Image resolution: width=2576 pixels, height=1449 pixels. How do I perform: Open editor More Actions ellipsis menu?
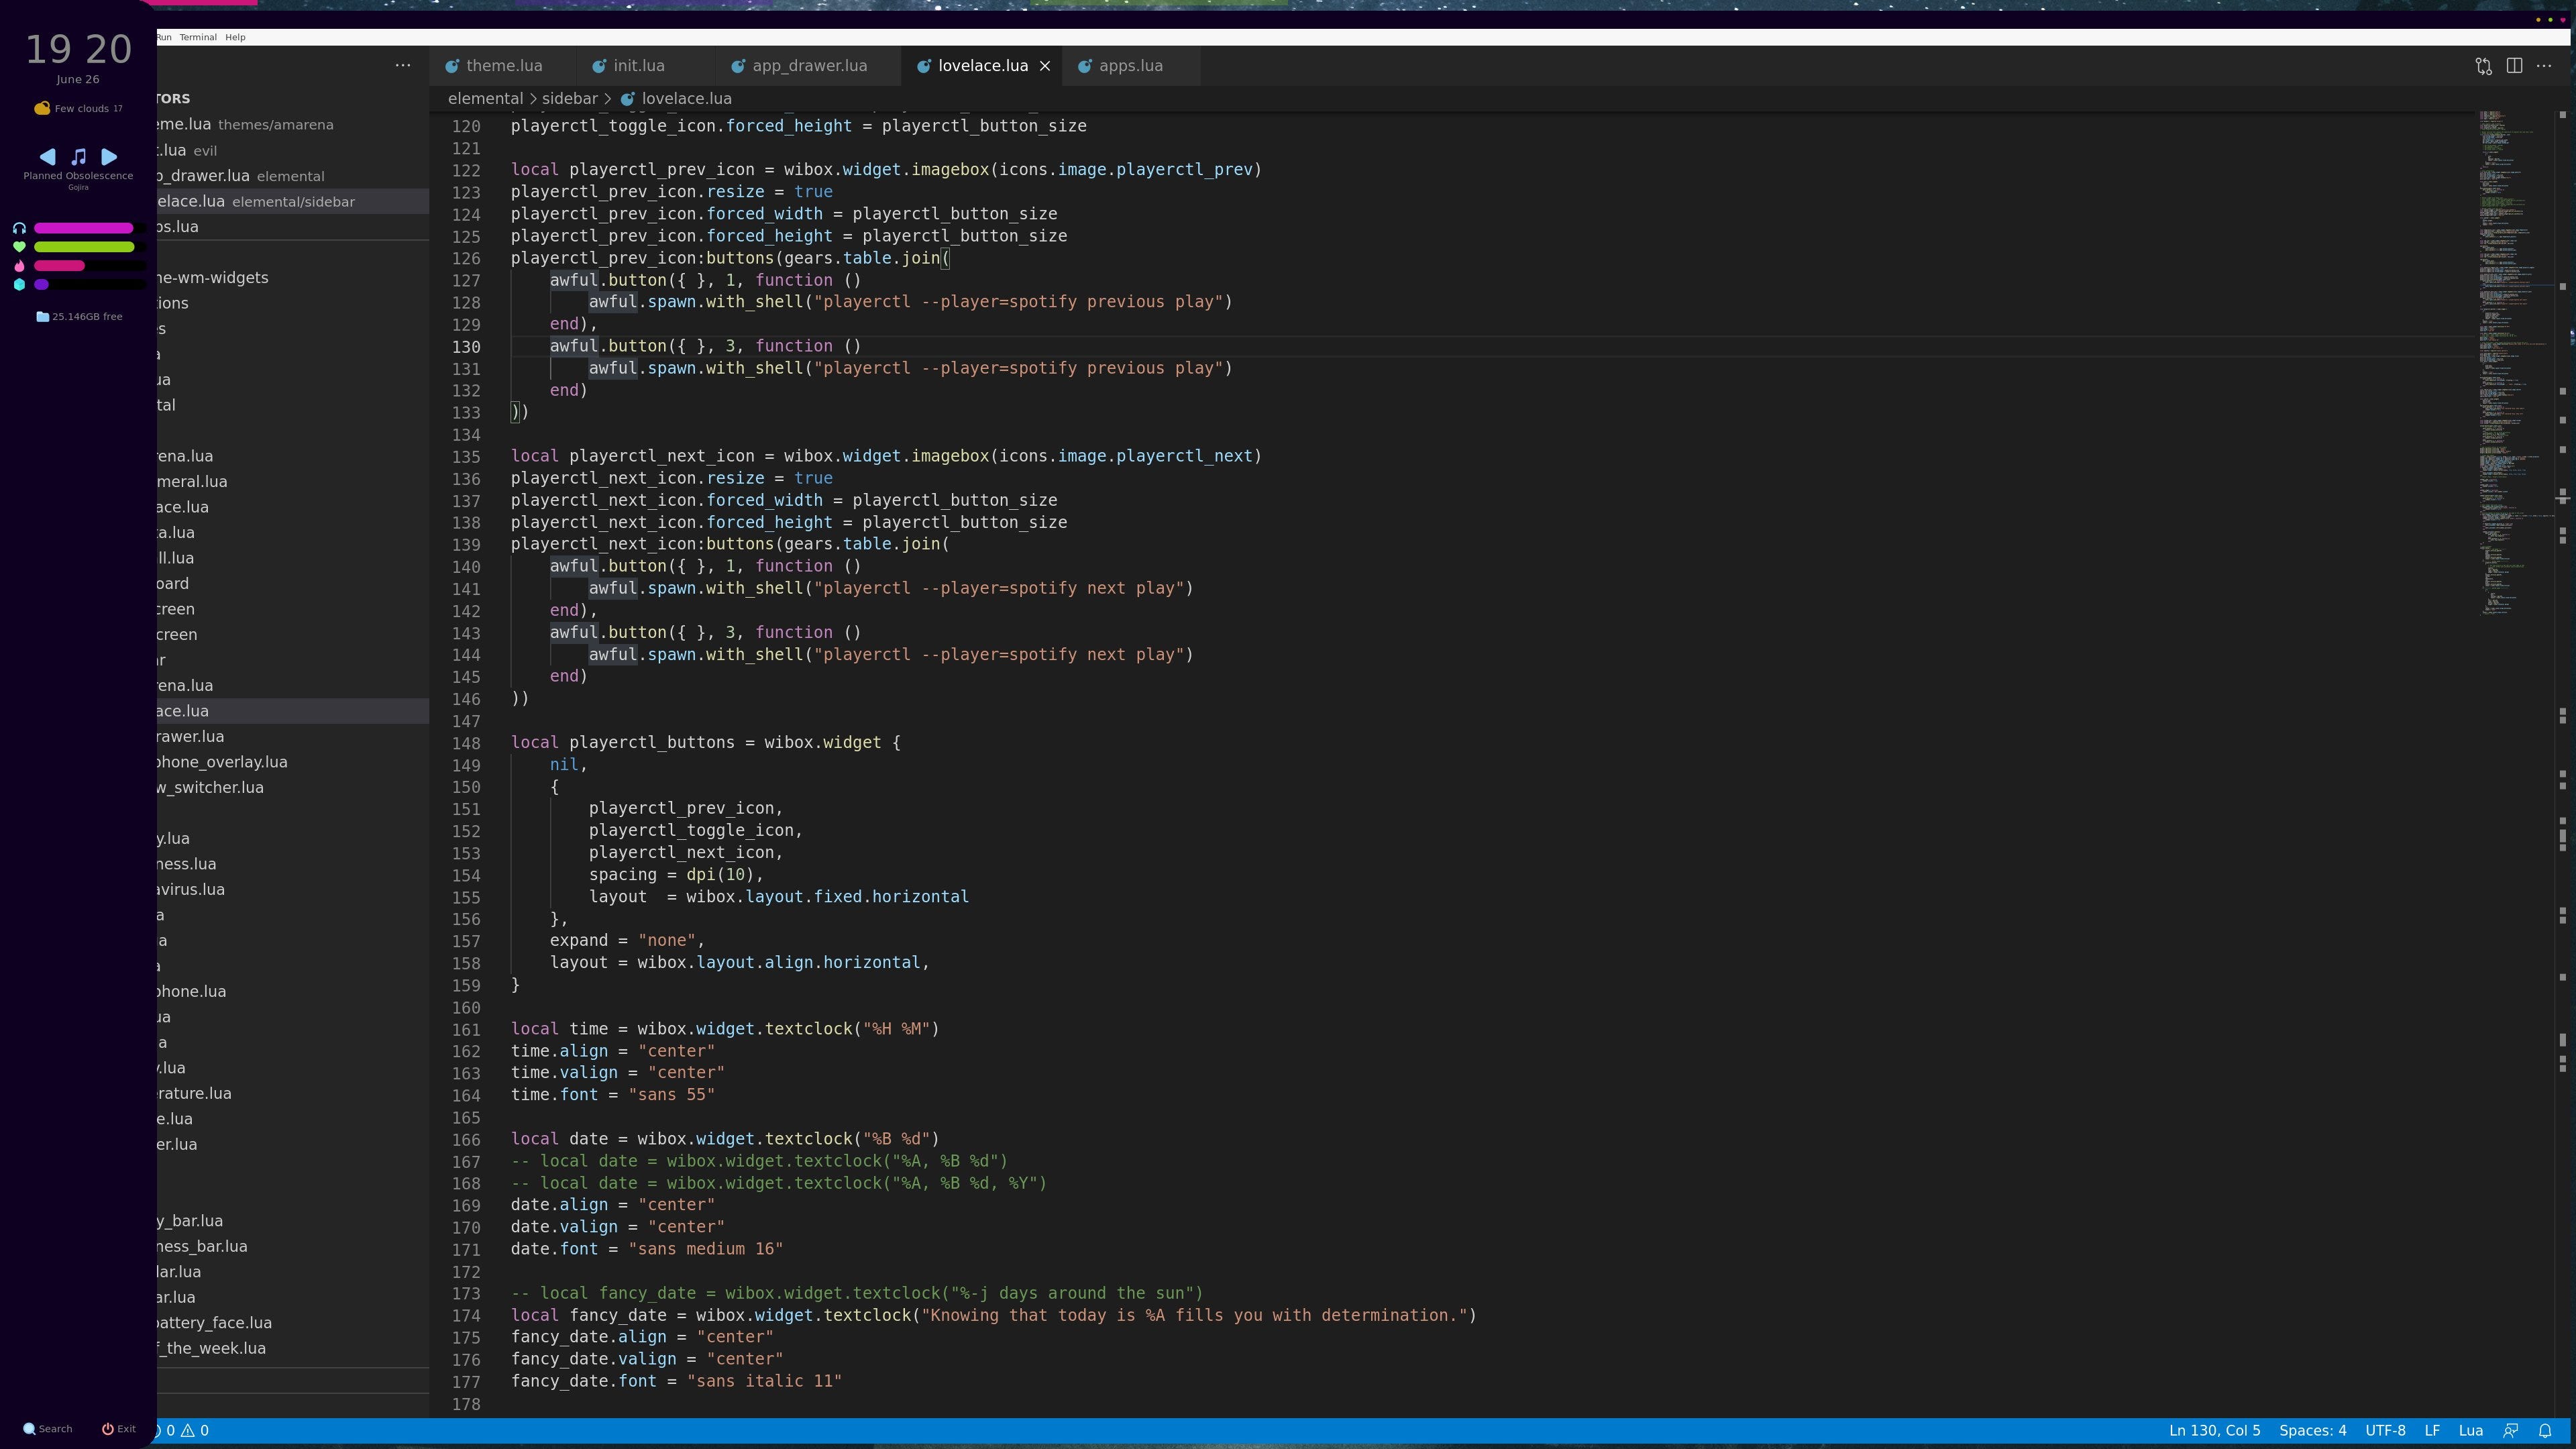coord(2545,66)
